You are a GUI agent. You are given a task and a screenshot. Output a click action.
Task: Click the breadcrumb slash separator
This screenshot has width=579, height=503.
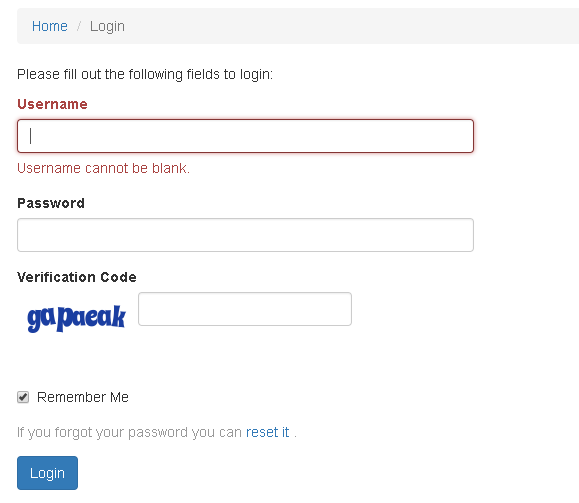pos(79,26)
